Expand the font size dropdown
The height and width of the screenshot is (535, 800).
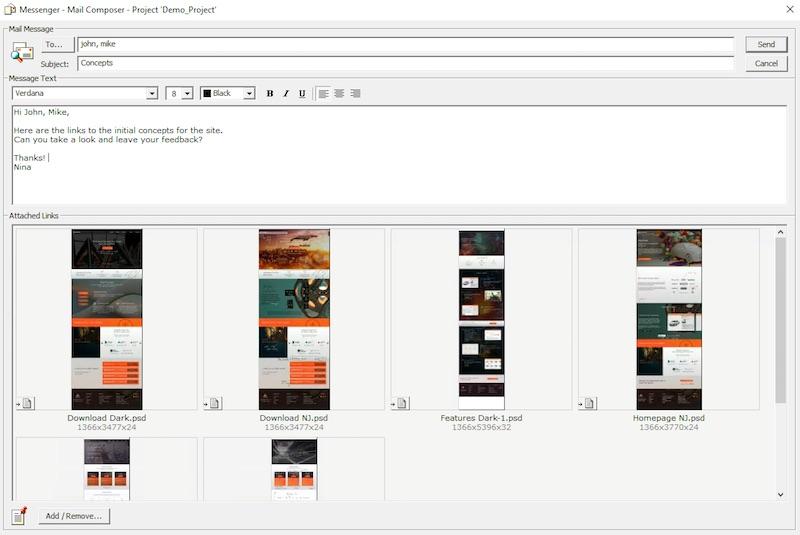(x=187, y=94)
